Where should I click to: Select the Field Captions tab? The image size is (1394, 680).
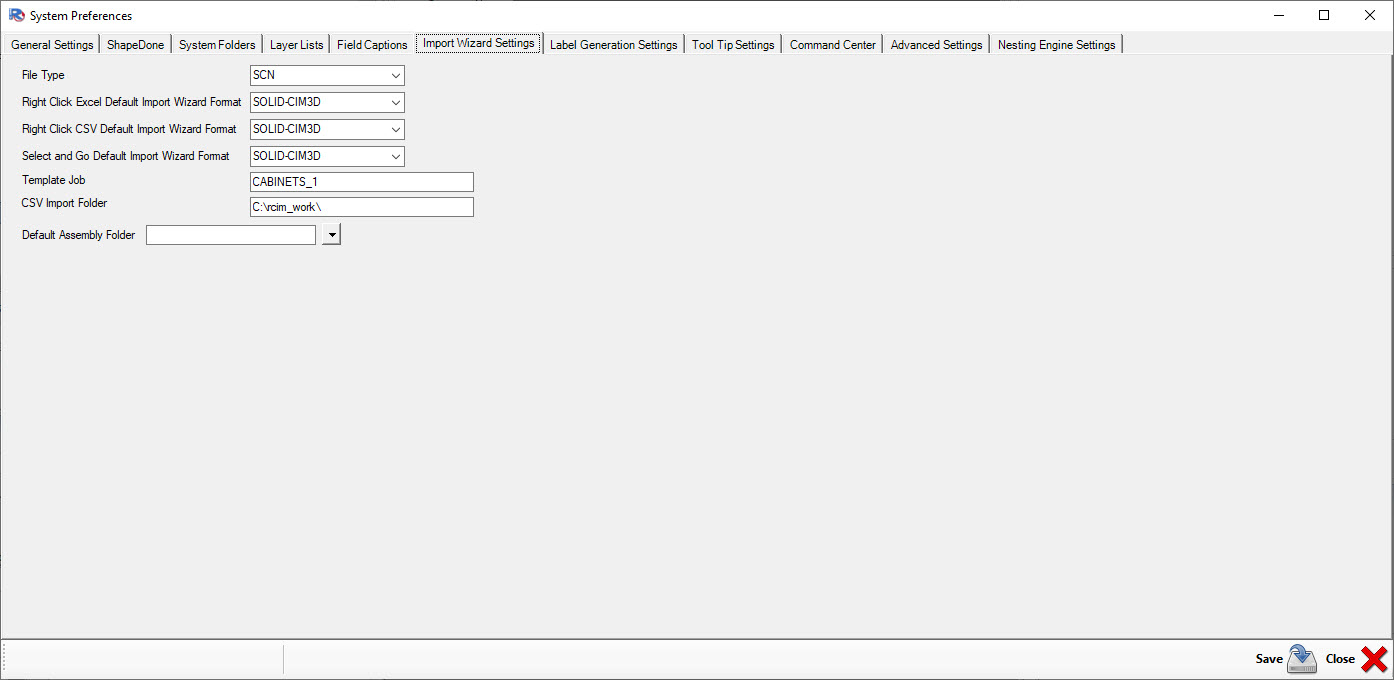[371, 44]
